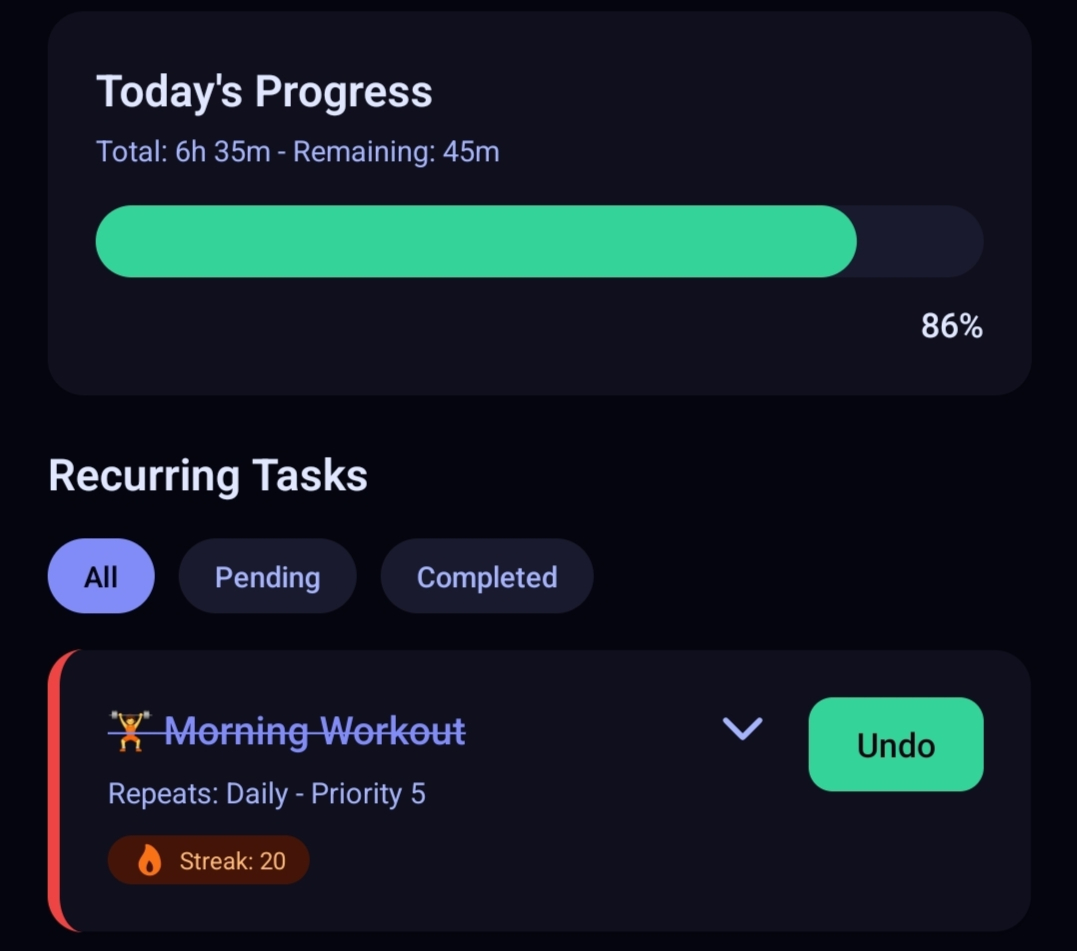Click the Streak: 20 badge
The height and width of the screenshot is (951, 1077).
coord(208,860)
